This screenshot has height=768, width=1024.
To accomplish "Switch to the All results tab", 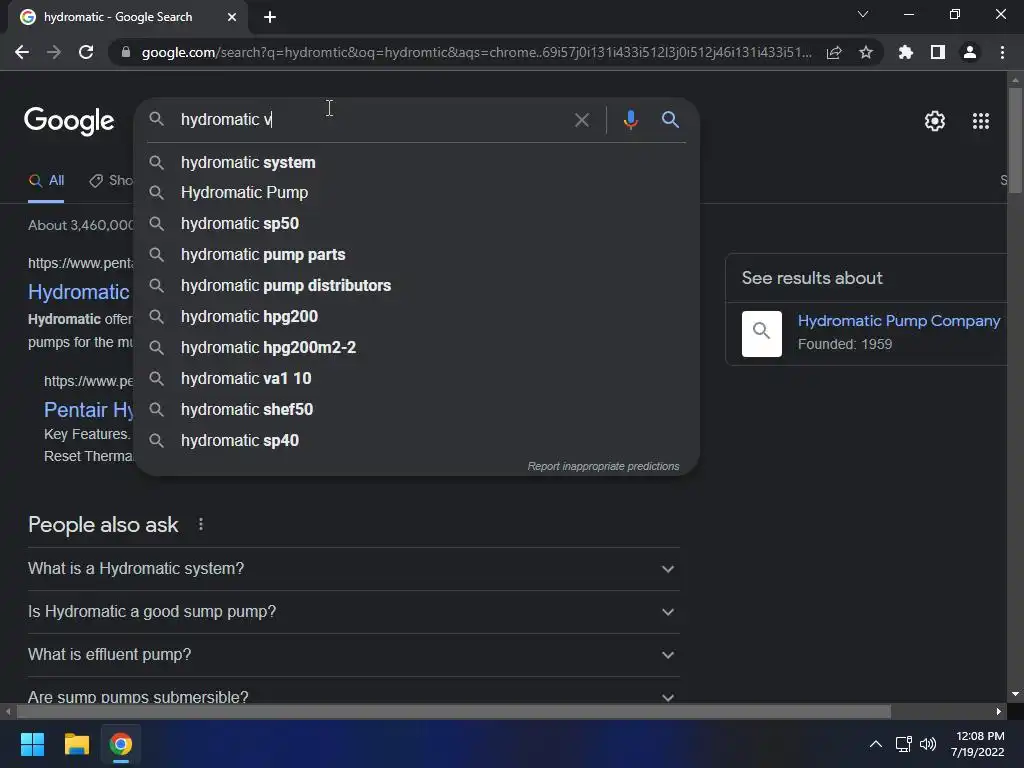I will [x=46, y=181].
